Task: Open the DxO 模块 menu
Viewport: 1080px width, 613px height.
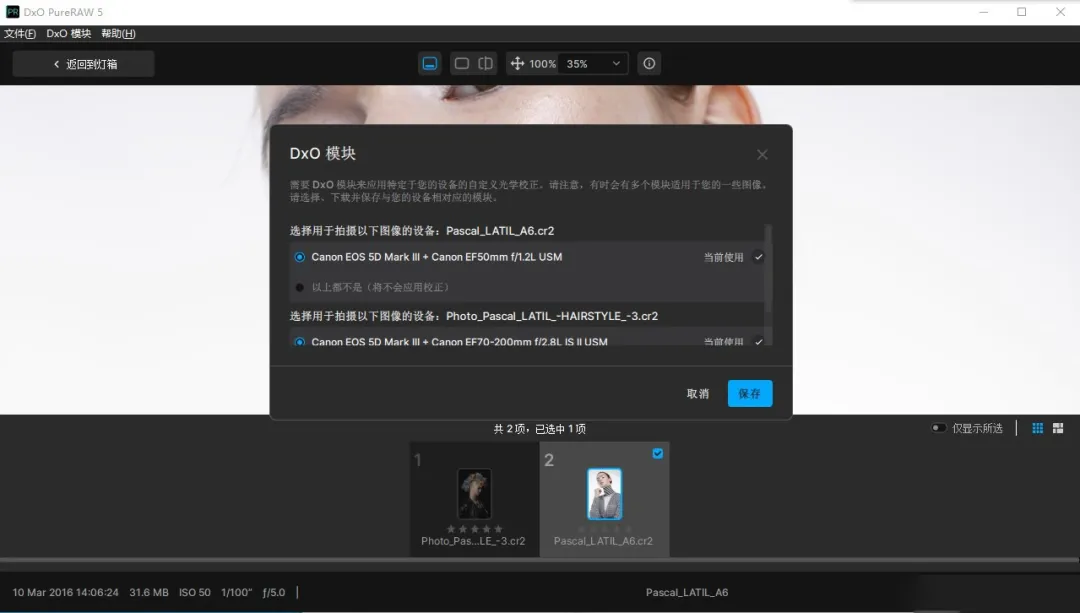Action: coord(69,33)
